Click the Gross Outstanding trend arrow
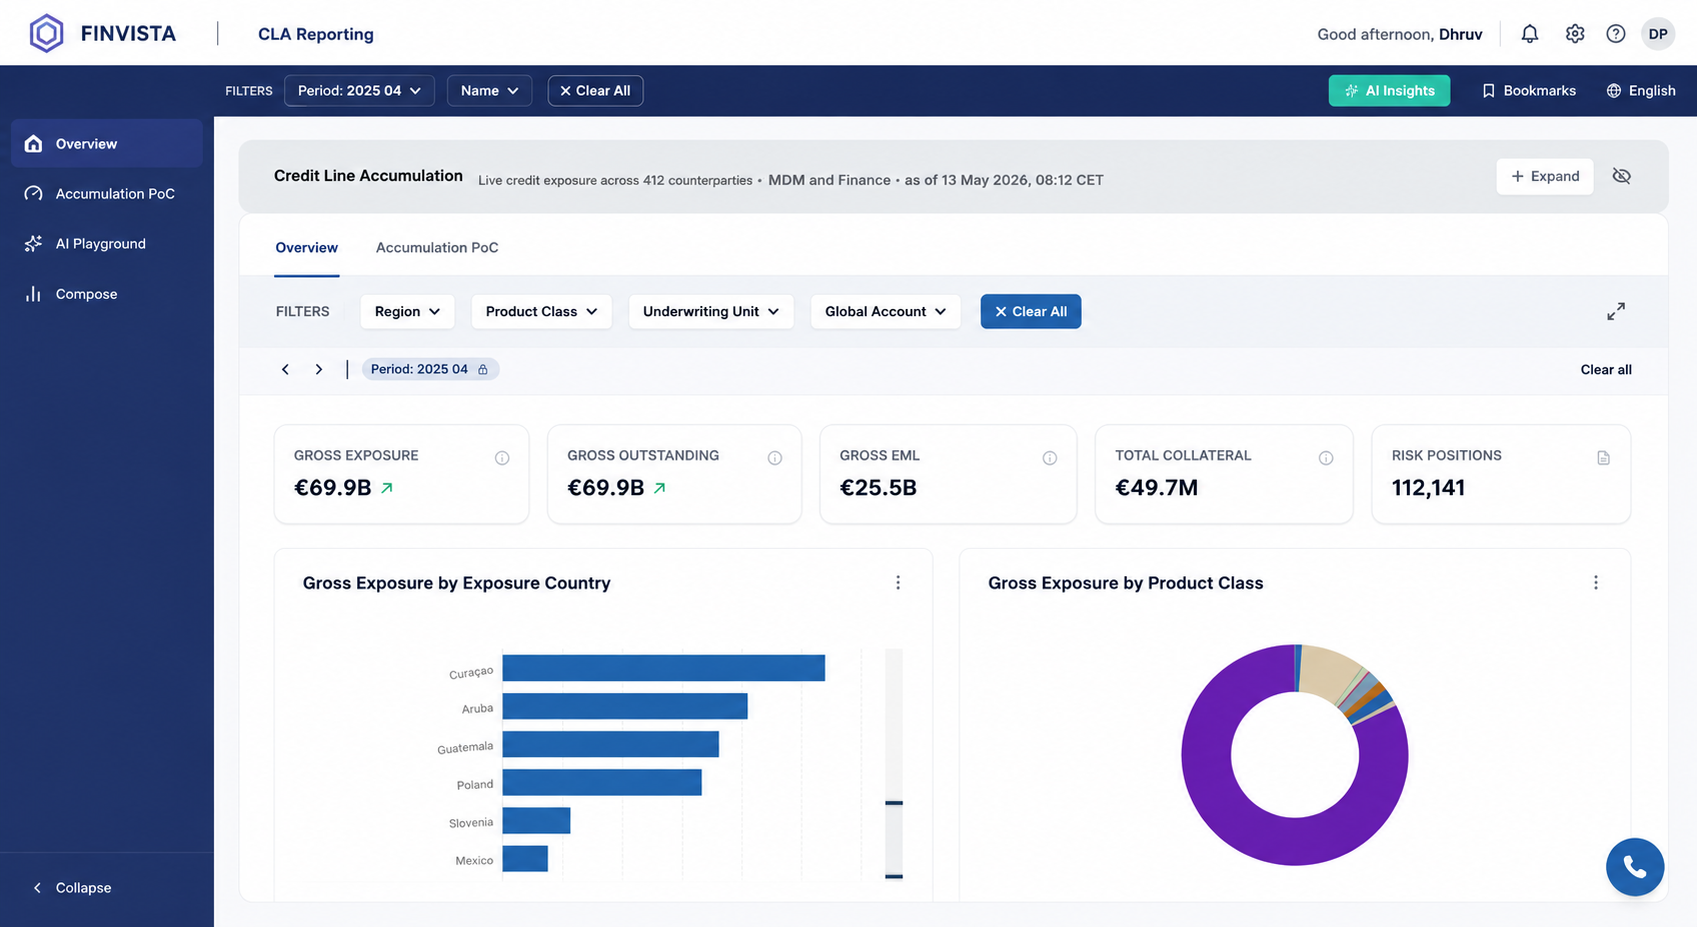This screenshot has height=927, width=1697. click(x=660, y=488)
